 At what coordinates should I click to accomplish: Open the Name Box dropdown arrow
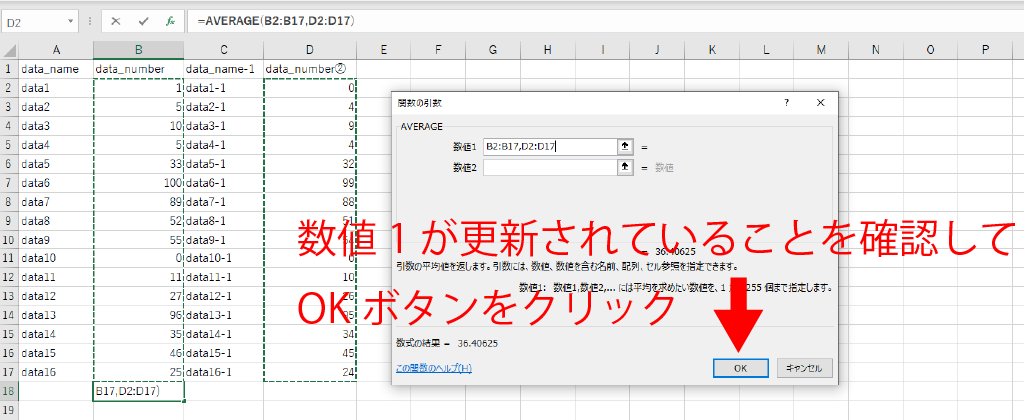(x=70, y=20)
